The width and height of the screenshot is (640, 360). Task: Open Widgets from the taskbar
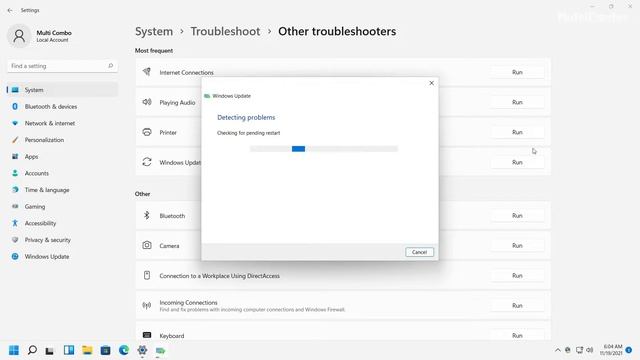tap(69, 350)
